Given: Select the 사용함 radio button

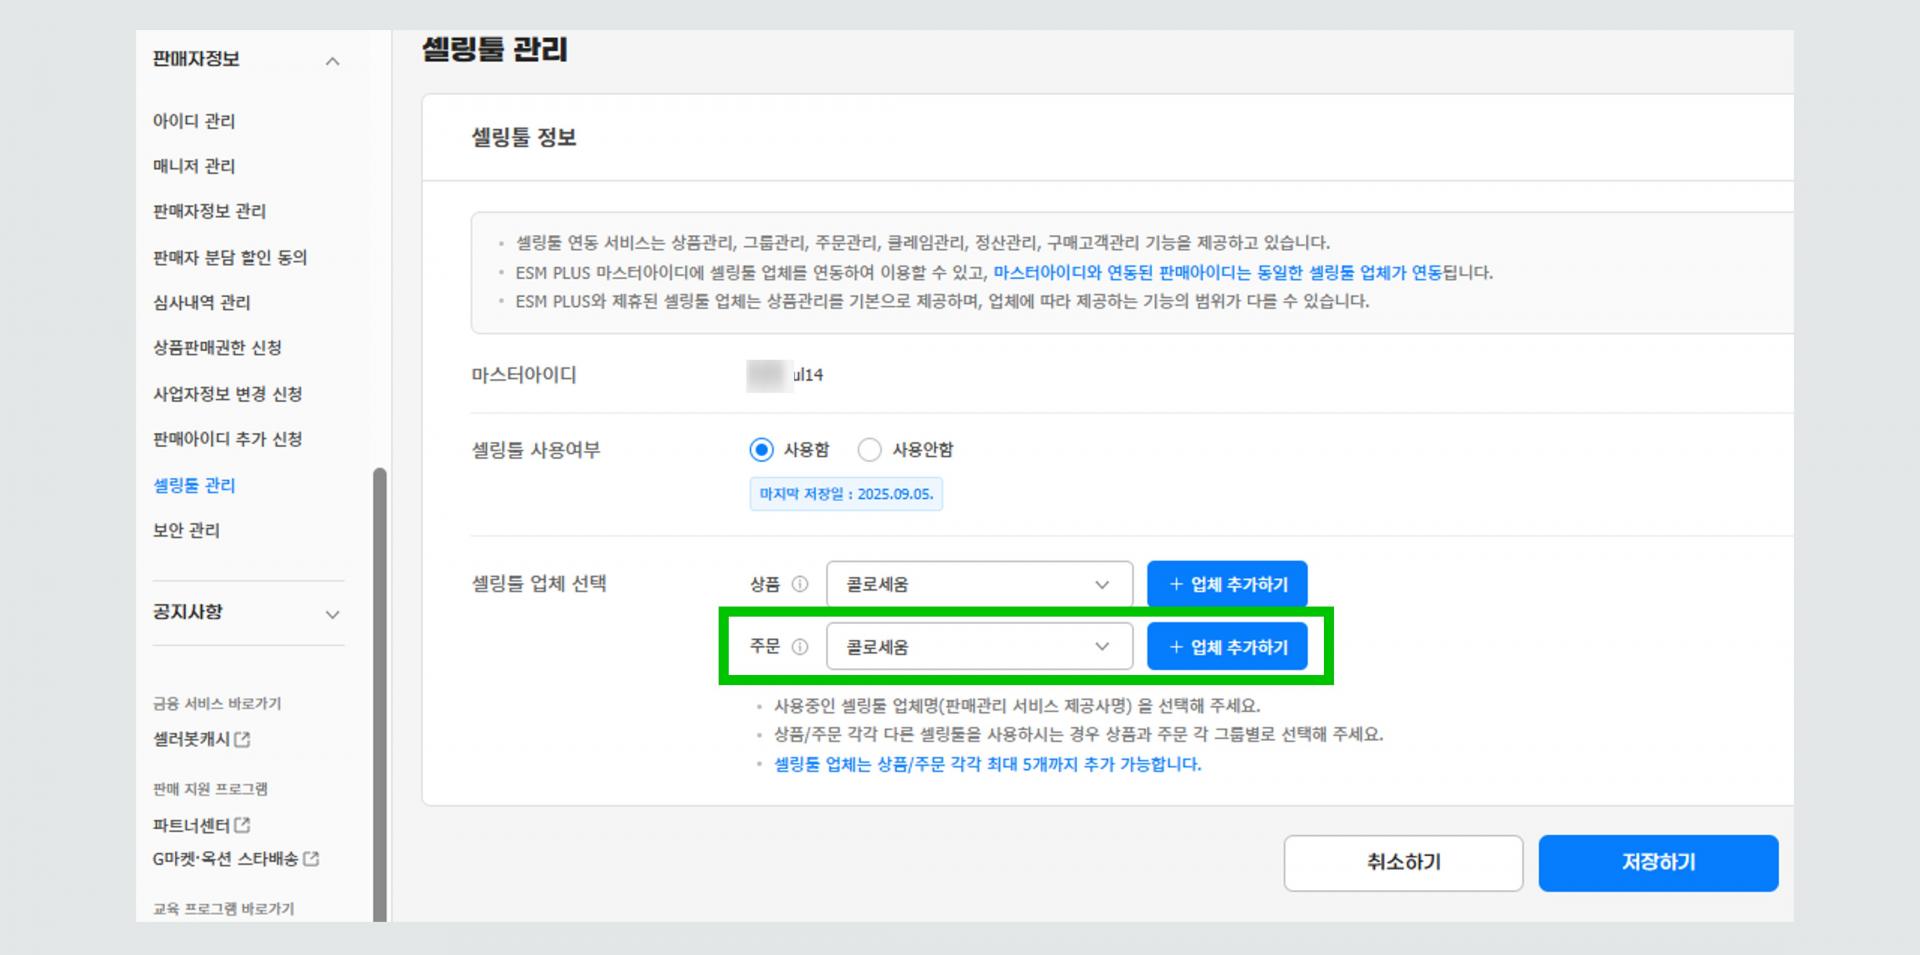Looking at the screenshot, I should (x=761, y=450).
